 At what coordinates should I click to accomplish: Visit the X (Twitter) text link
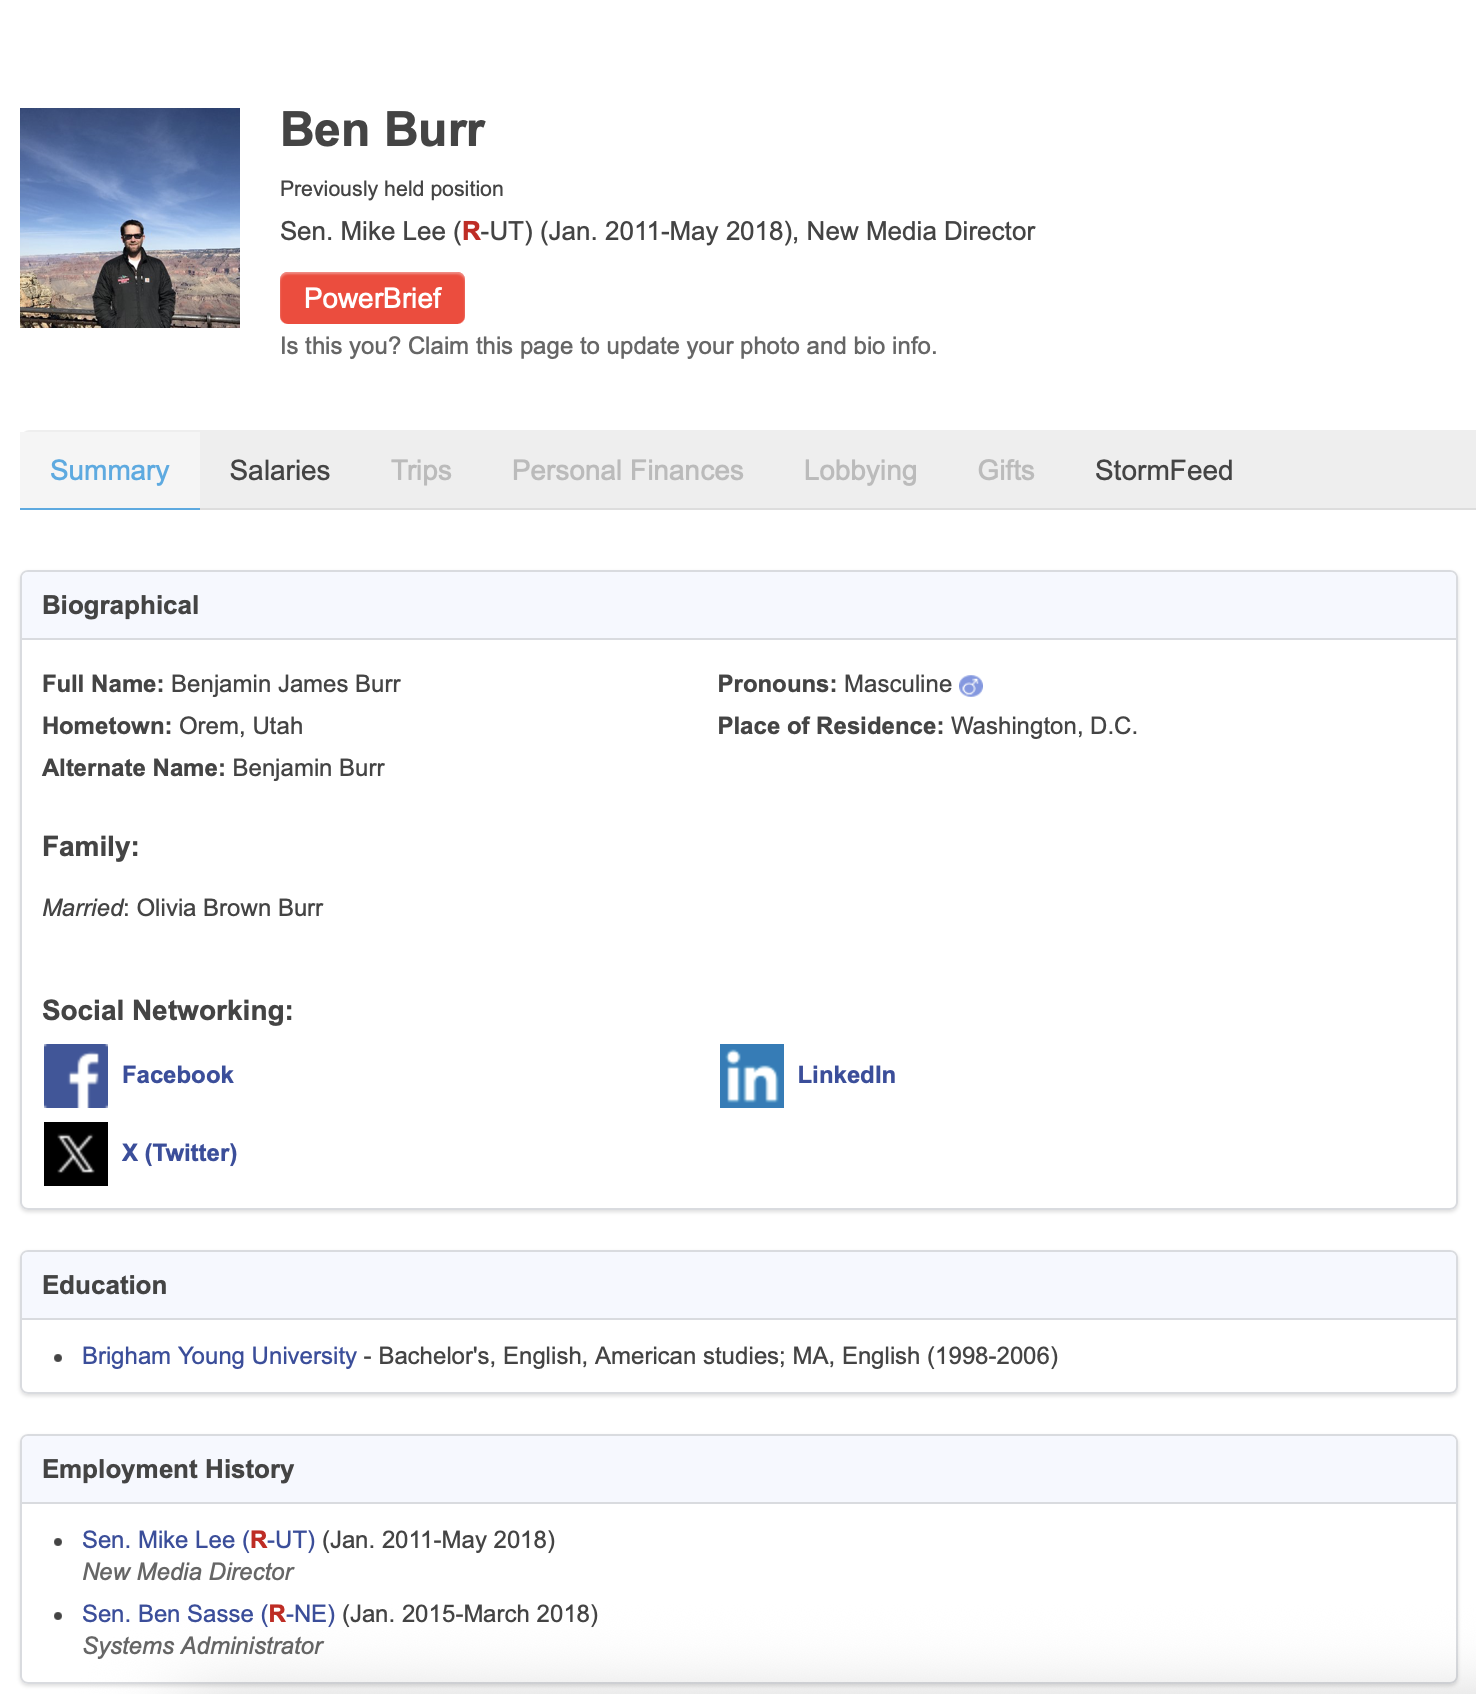pos(180,1153)
